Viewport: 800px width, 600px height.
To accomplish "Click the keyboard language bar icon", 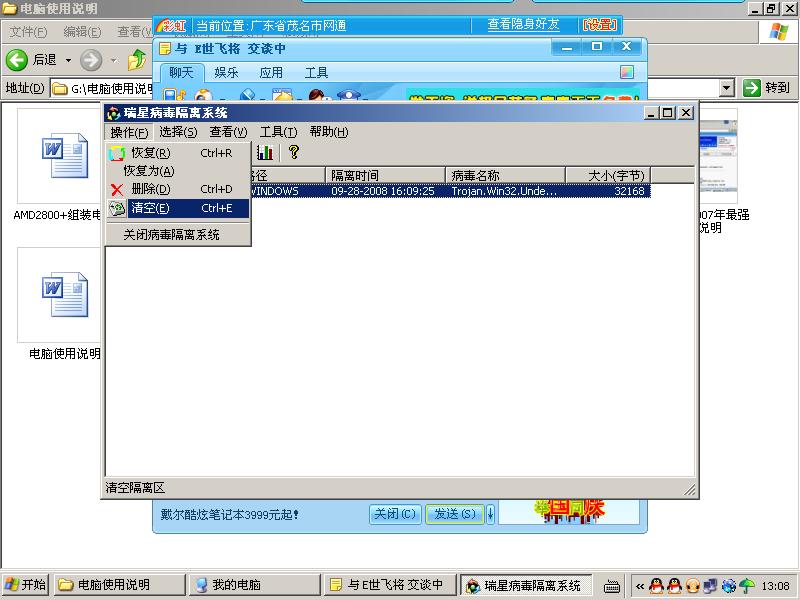I will [611, 586].
